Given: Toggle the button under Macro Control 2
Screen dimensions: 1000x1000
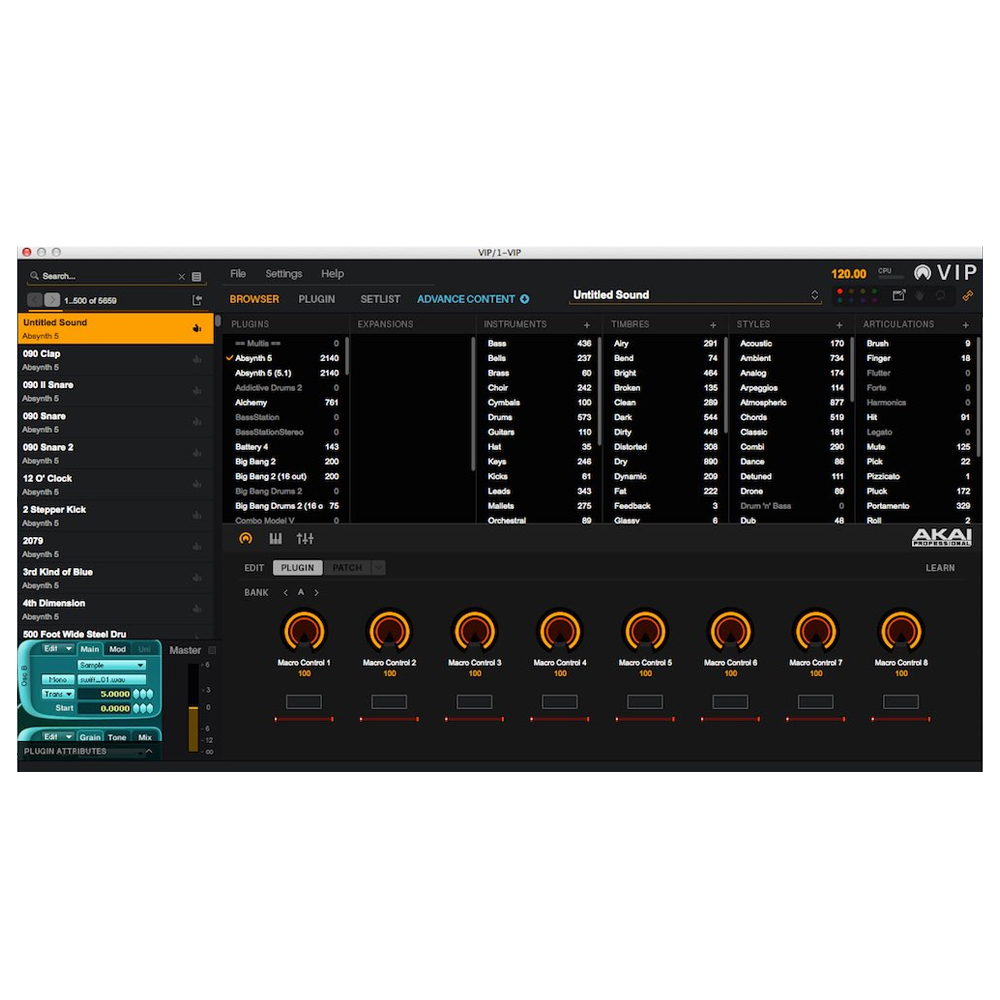Looking at the screenshot, I should pos(389,702).
